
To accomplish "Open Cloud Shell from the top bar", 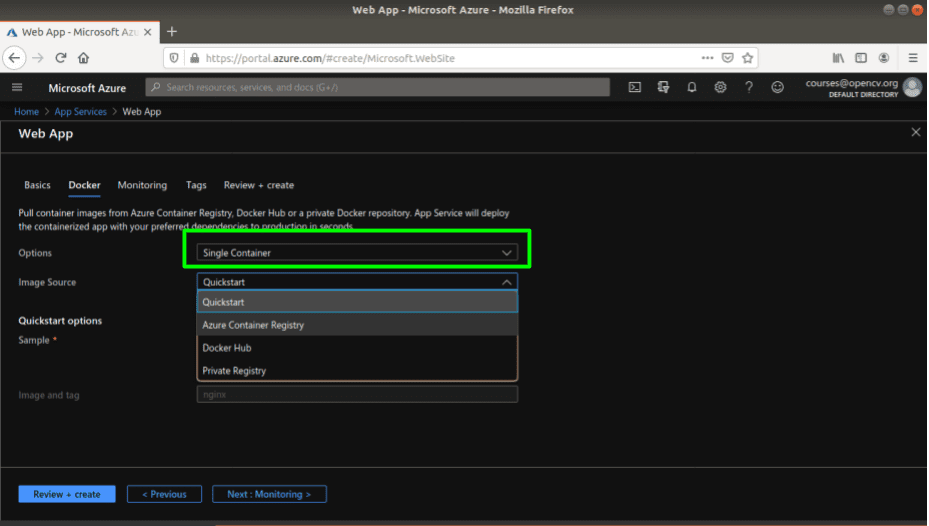I will pyautogui.click(x=635, y=88).
